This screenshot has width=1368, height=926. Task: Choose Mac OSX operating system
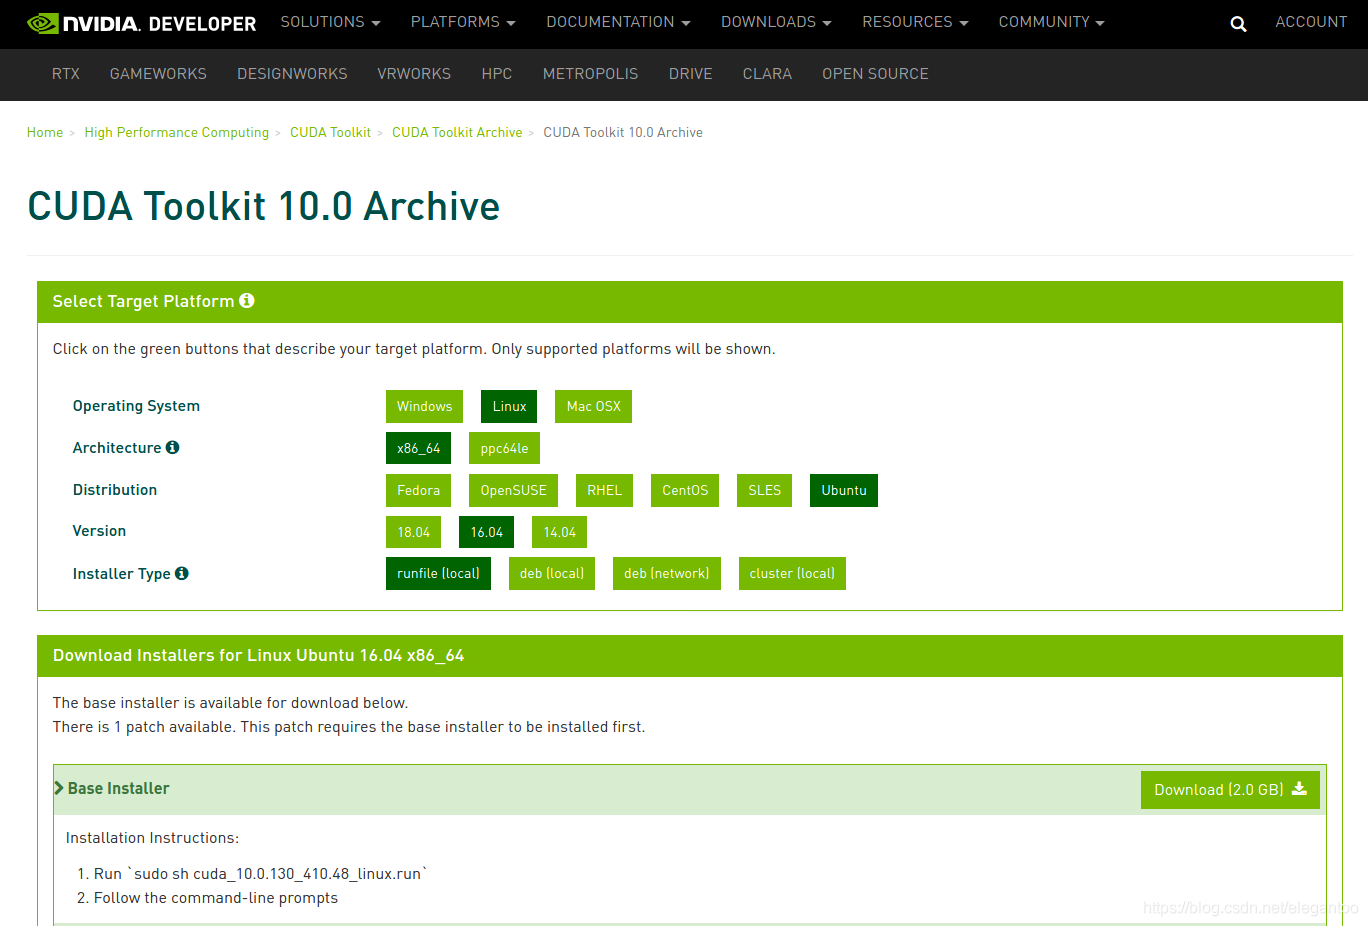(593, 406)
